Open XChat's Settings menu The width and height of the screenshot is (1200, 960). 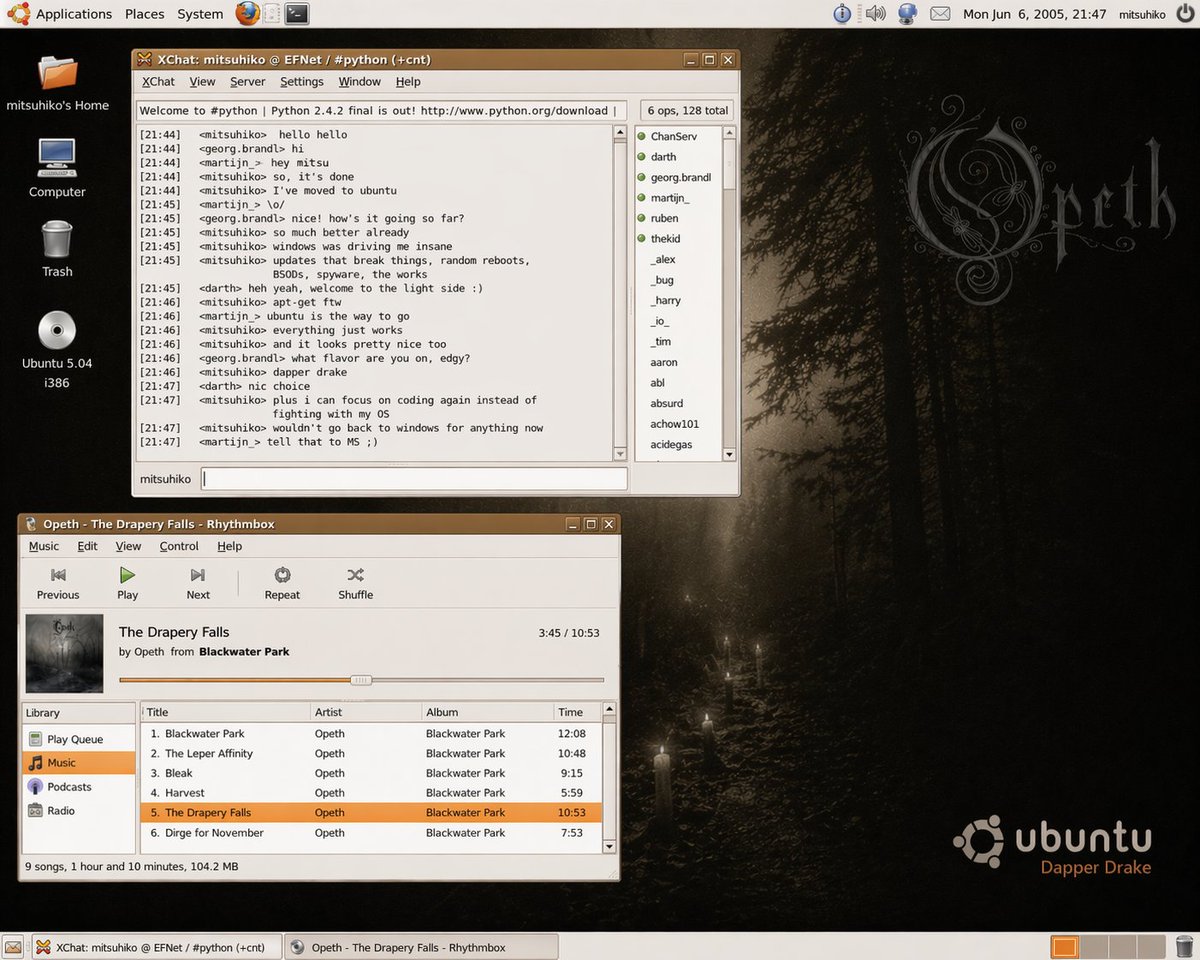pyautogui.click(x=302, y=82)
